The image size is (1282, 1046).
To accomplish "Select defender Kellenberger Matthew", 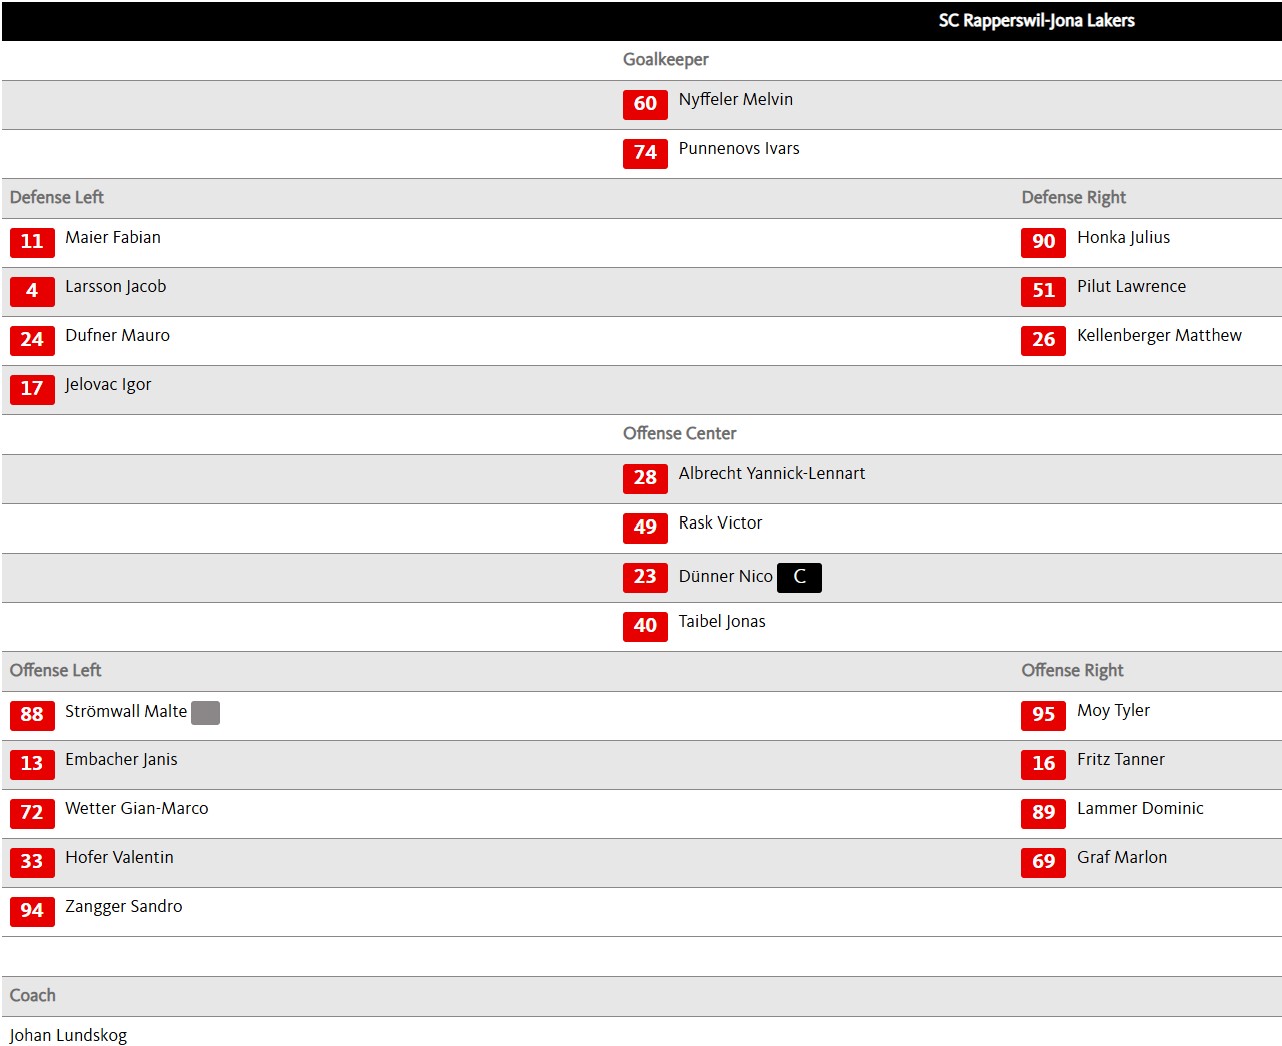I will 1159,336.
